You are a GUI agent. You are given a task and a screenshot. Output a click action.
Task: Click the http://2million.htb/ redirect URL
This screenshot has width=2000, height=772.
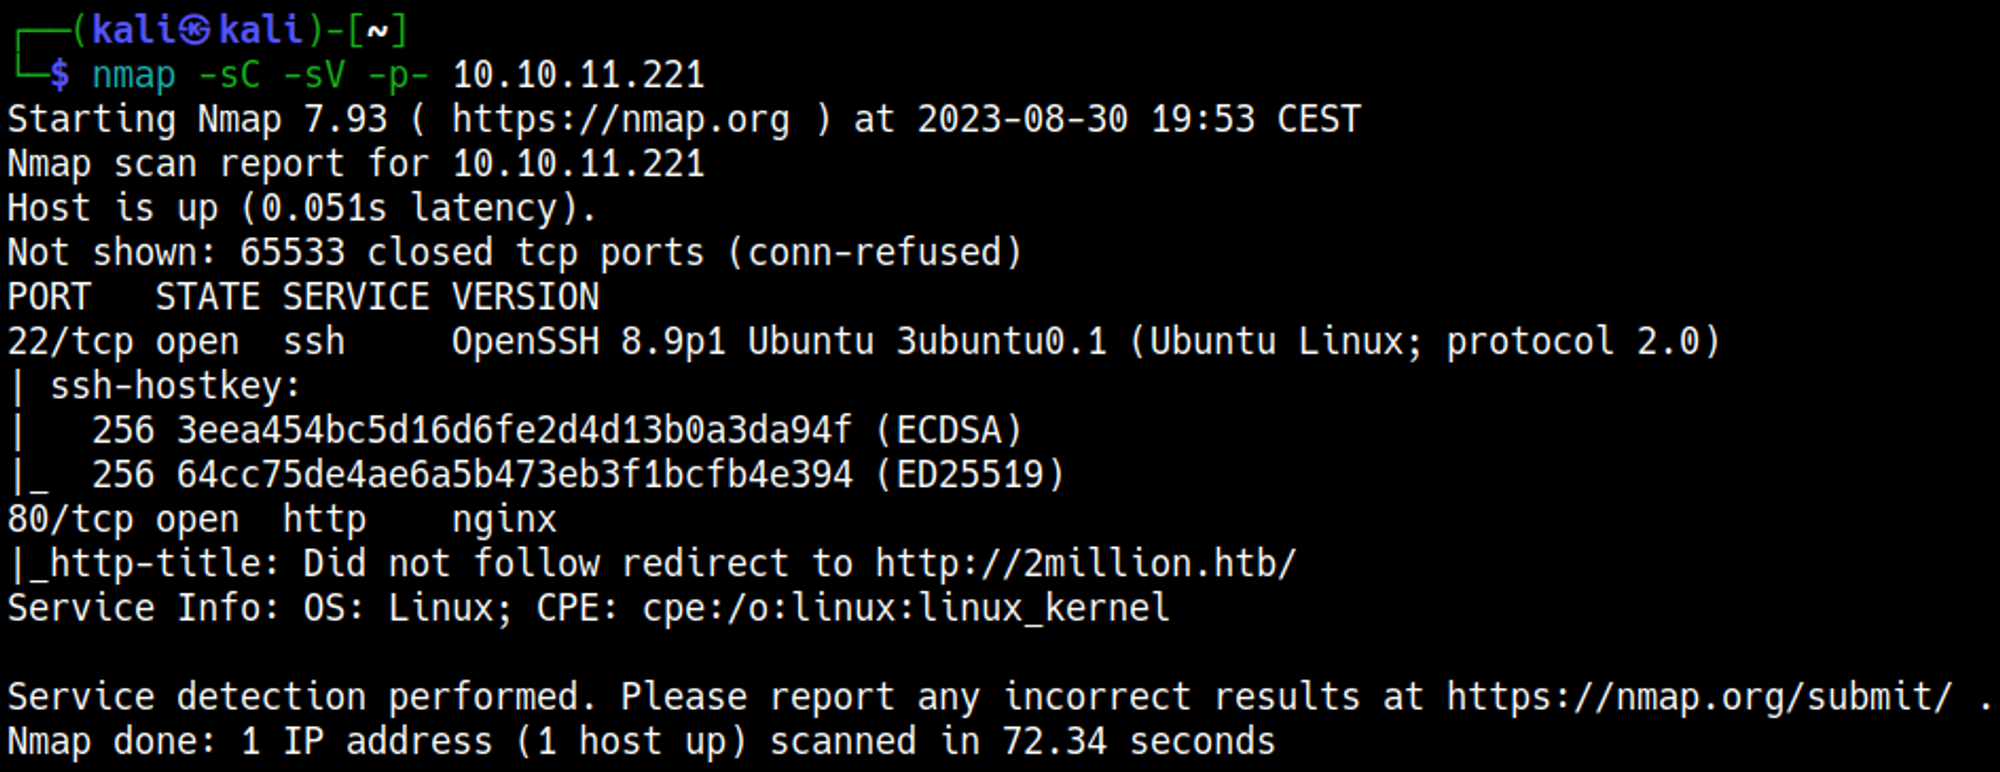[x=1085, y=564]
